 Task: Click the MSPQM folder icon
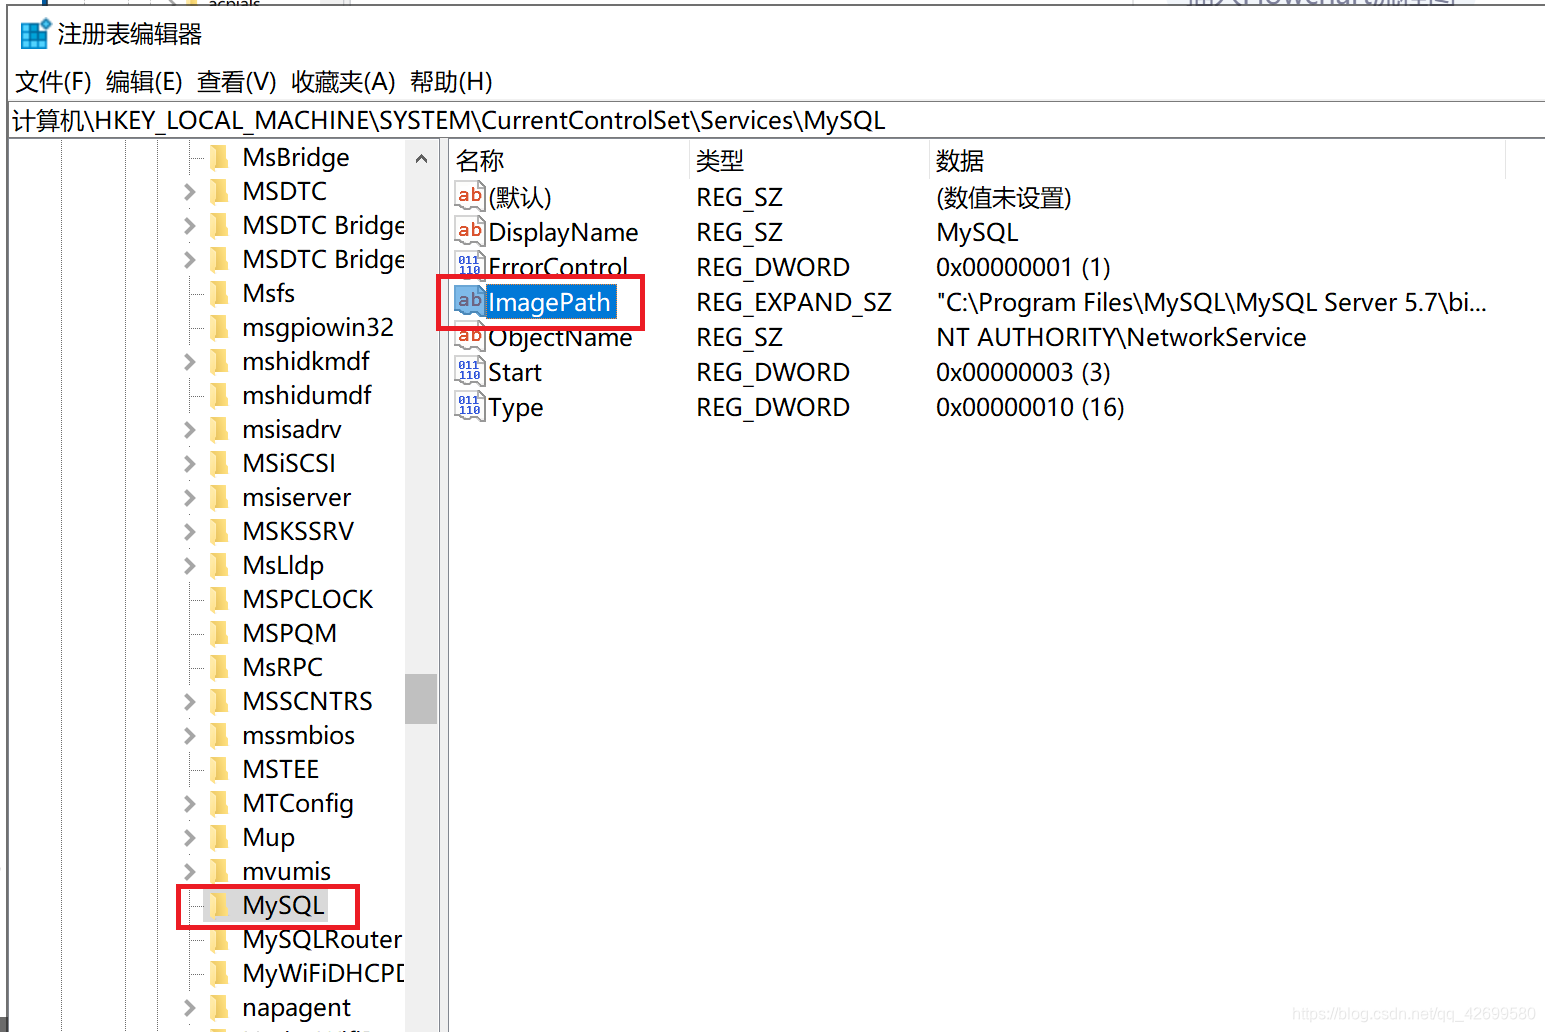(219, 633)
